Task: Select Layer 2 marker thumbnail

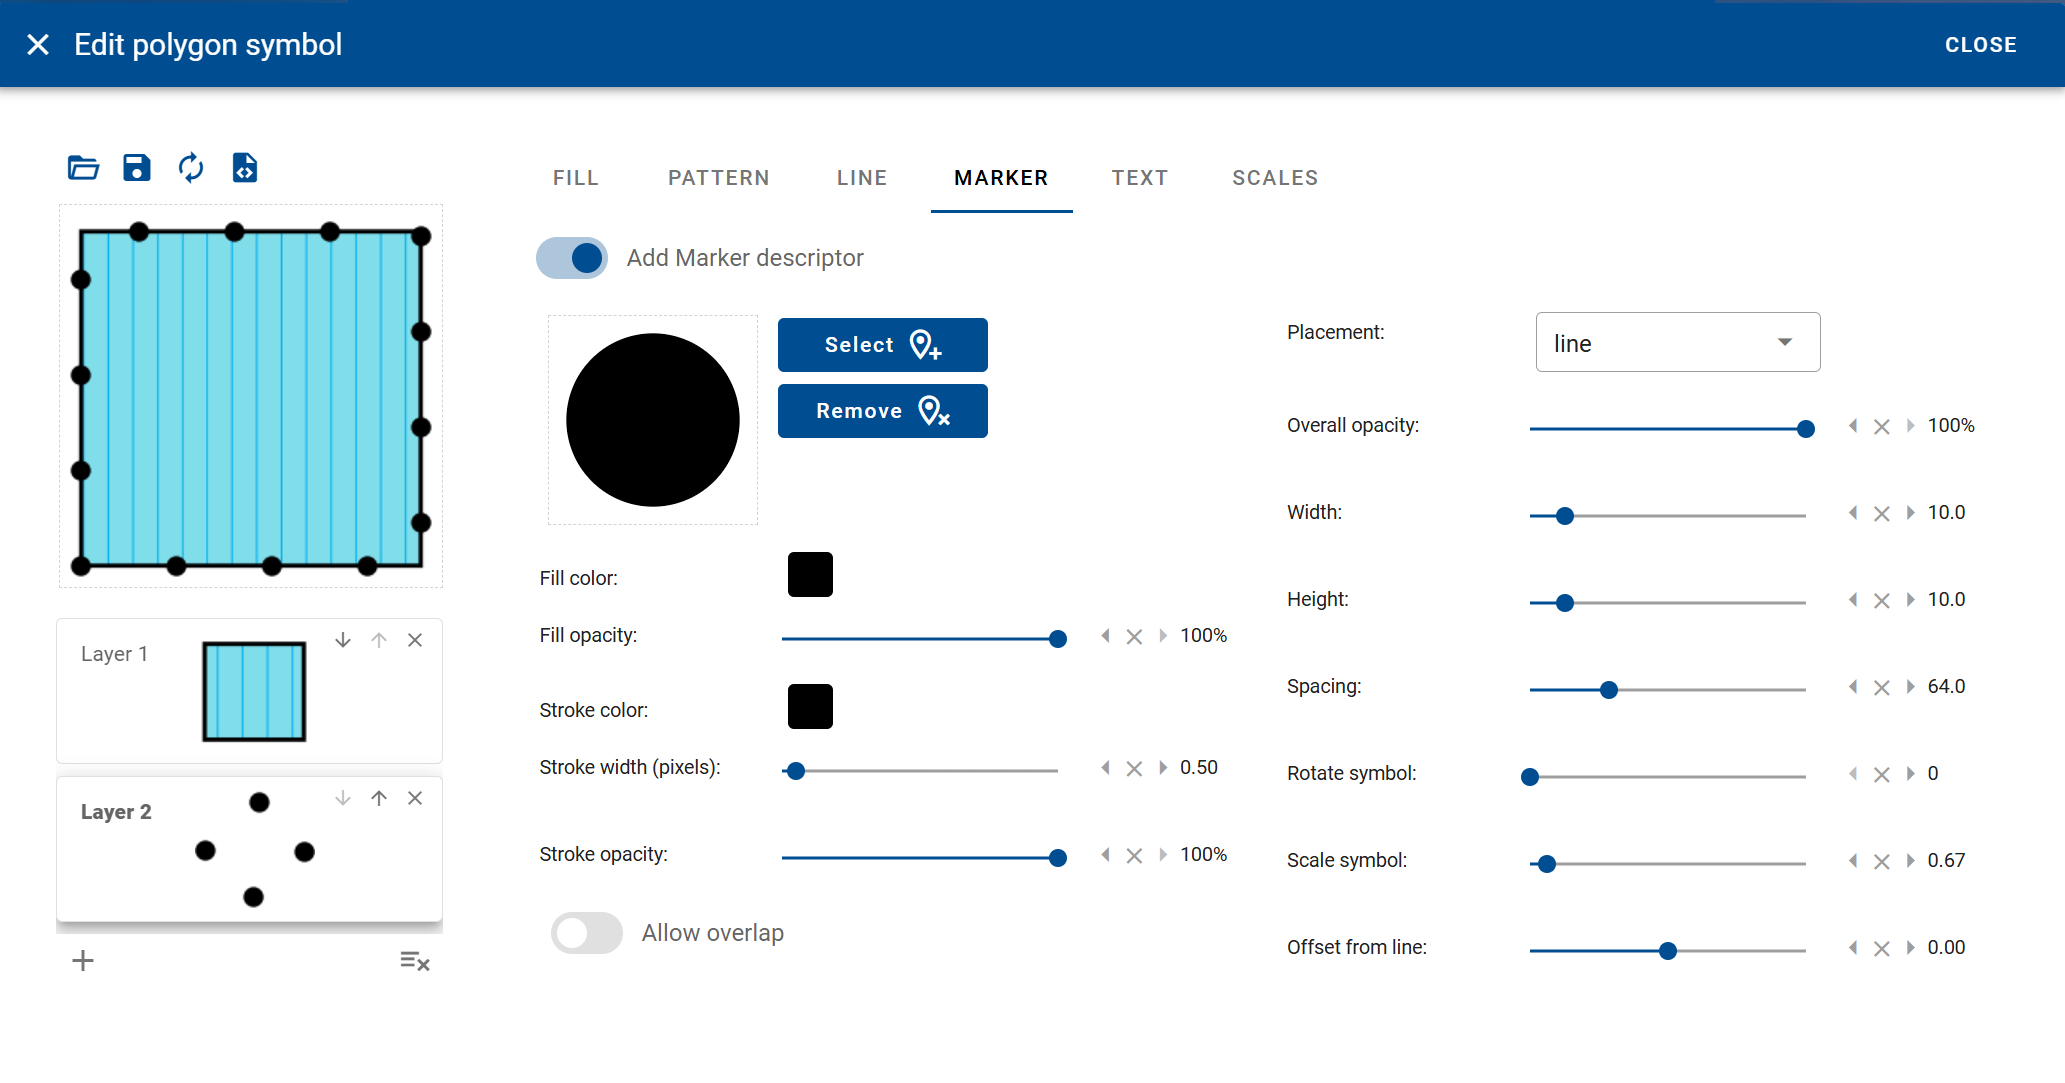Action: (x=255, y=850)
